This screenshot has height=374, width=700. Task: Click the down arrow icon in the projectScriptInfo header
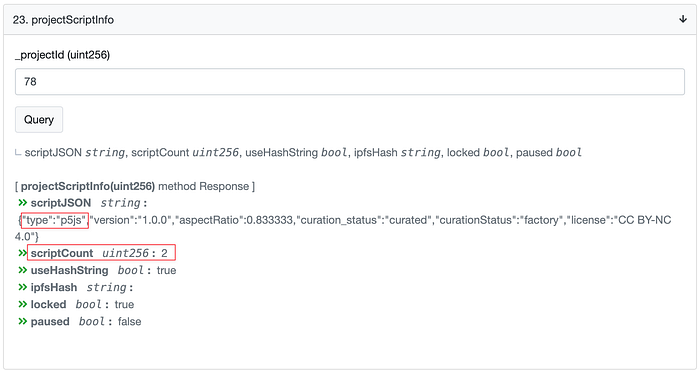click(x=683, y=19)
